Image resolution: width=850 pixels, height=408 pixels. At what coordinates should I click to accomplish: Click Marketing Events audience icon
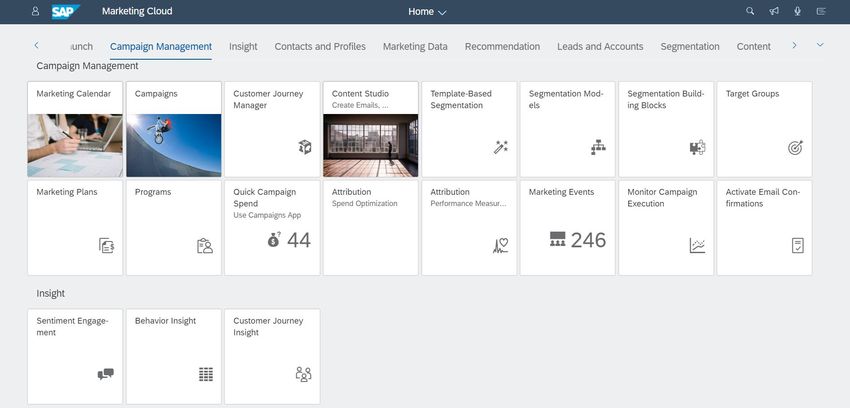[557, 239]
